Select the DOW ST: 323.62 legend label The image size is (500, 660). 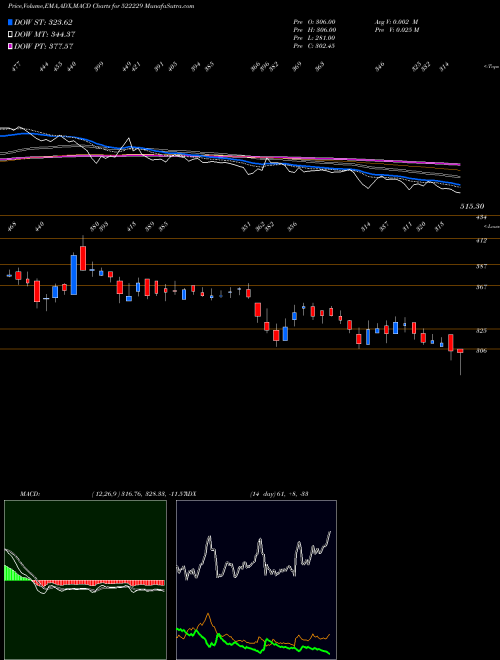tap(43, 22)
